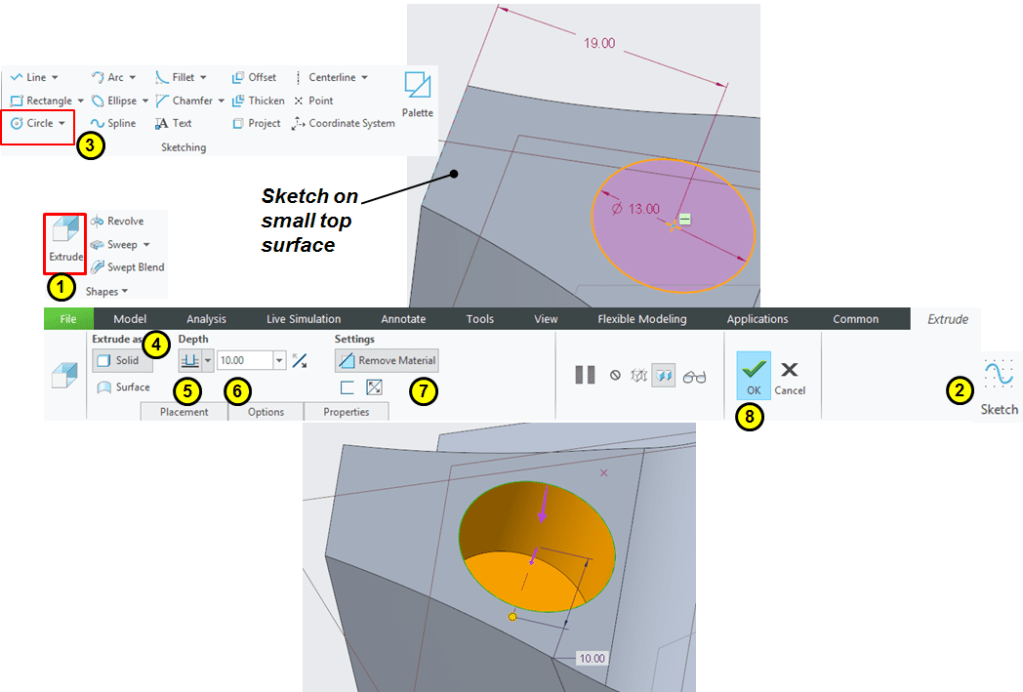
Task: Click the Sketch icon at right
Action: (998, 383)
